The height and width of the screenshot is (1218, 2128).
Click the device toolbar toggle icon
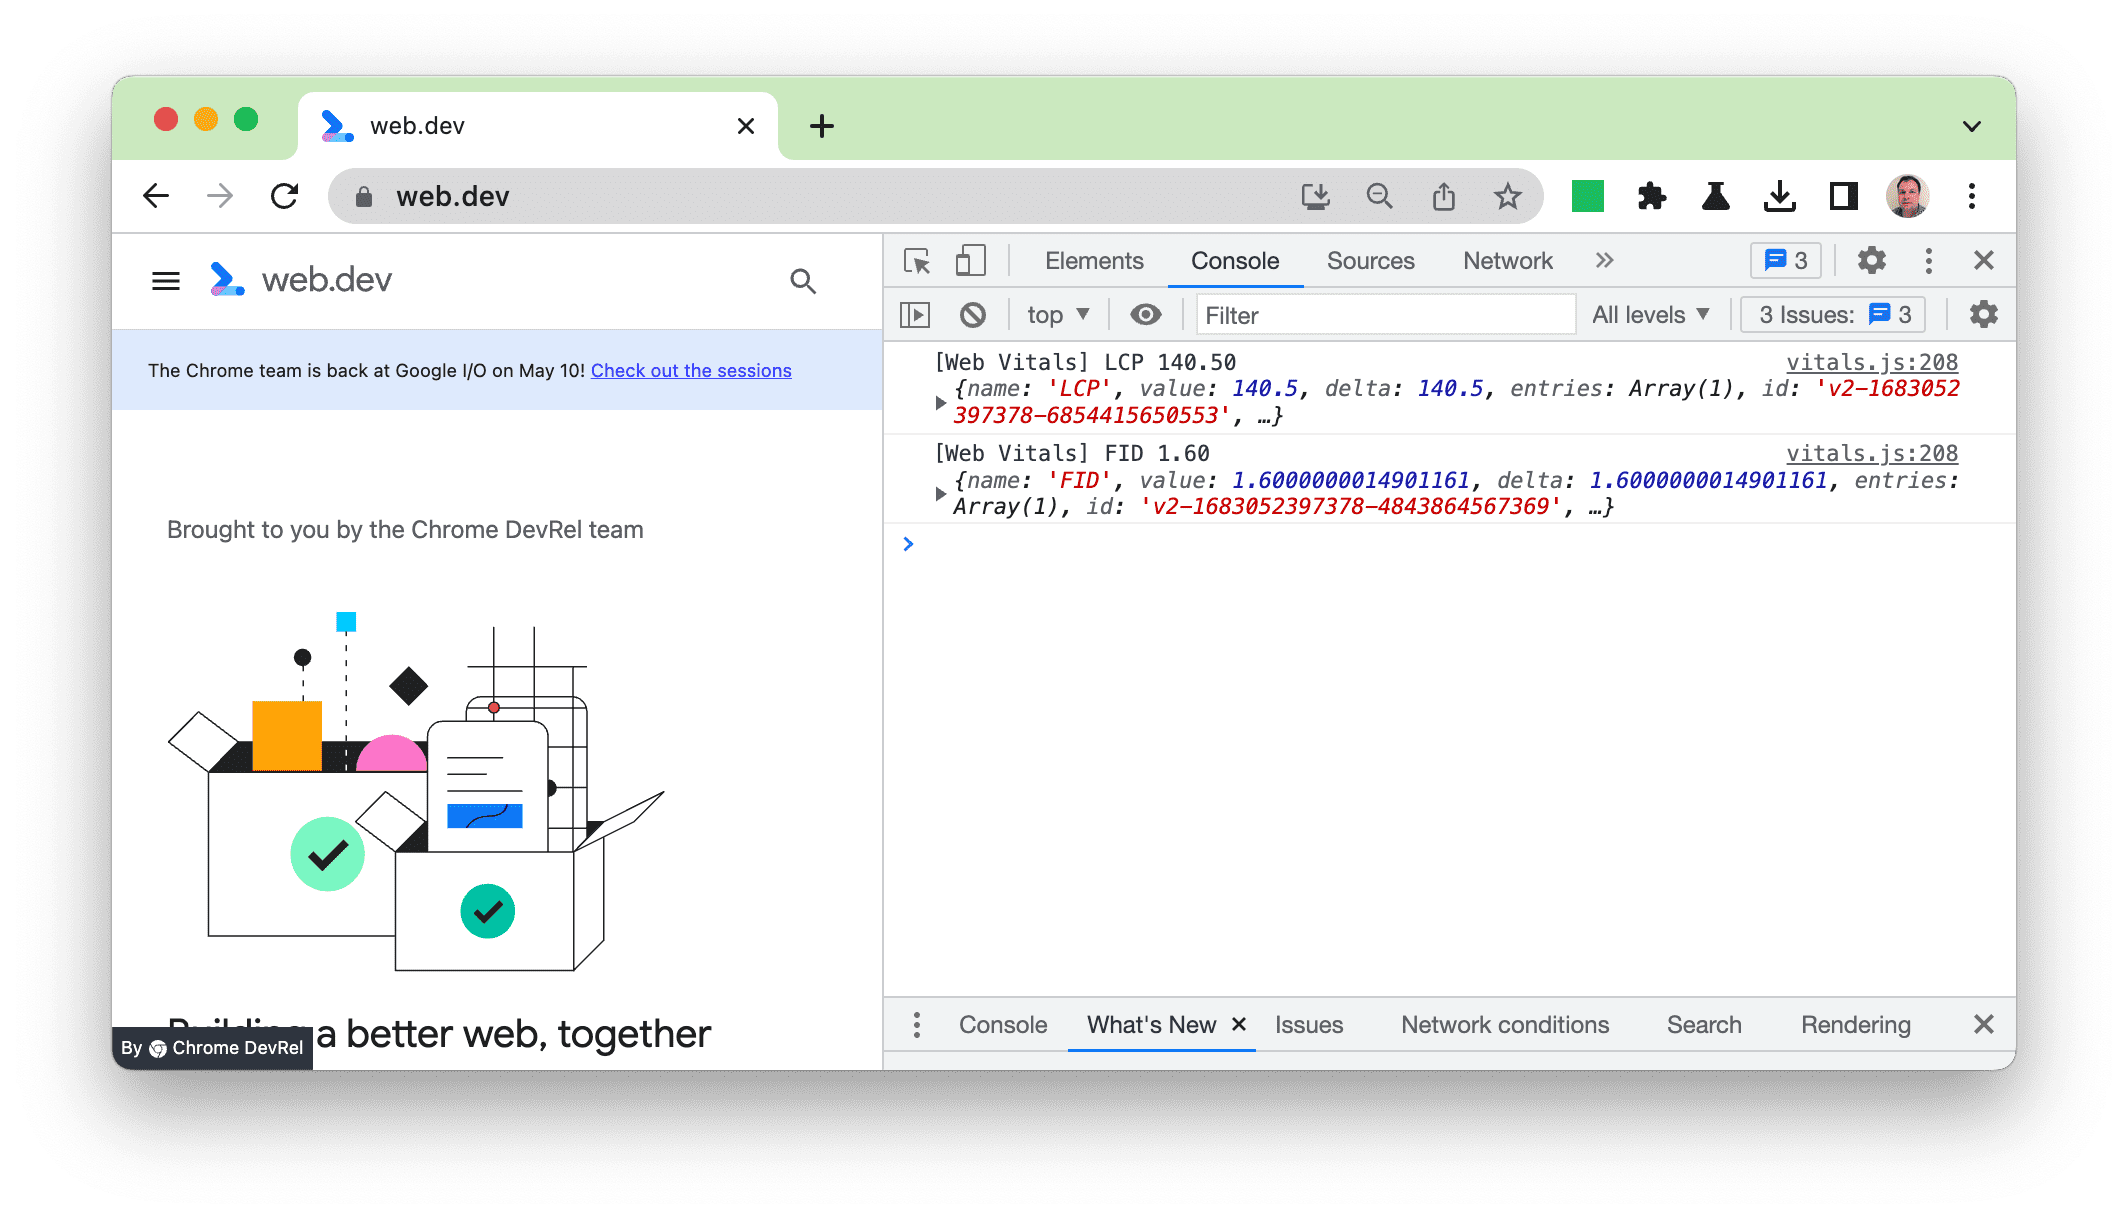[970, 262]
